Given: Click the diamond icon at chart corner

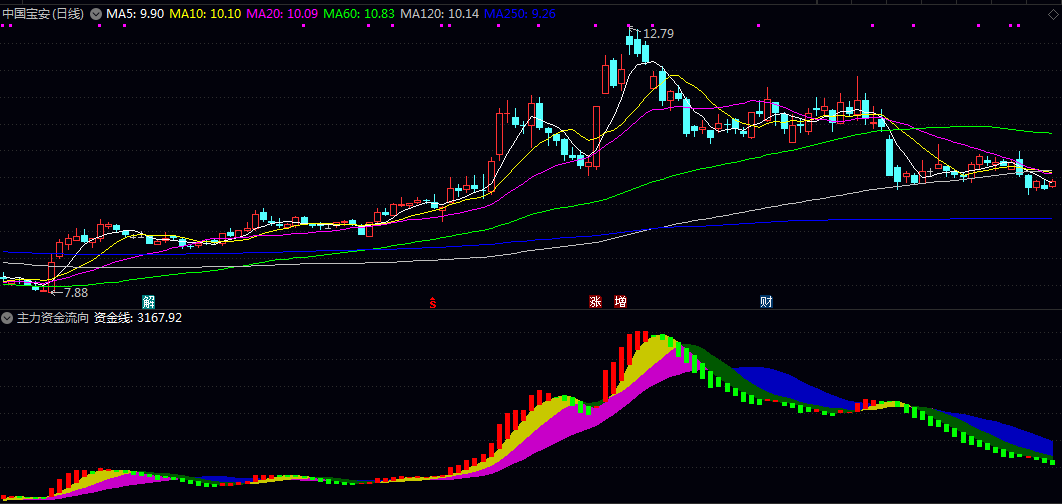Looking at the screenshot, I should (x=1053, y=14).
